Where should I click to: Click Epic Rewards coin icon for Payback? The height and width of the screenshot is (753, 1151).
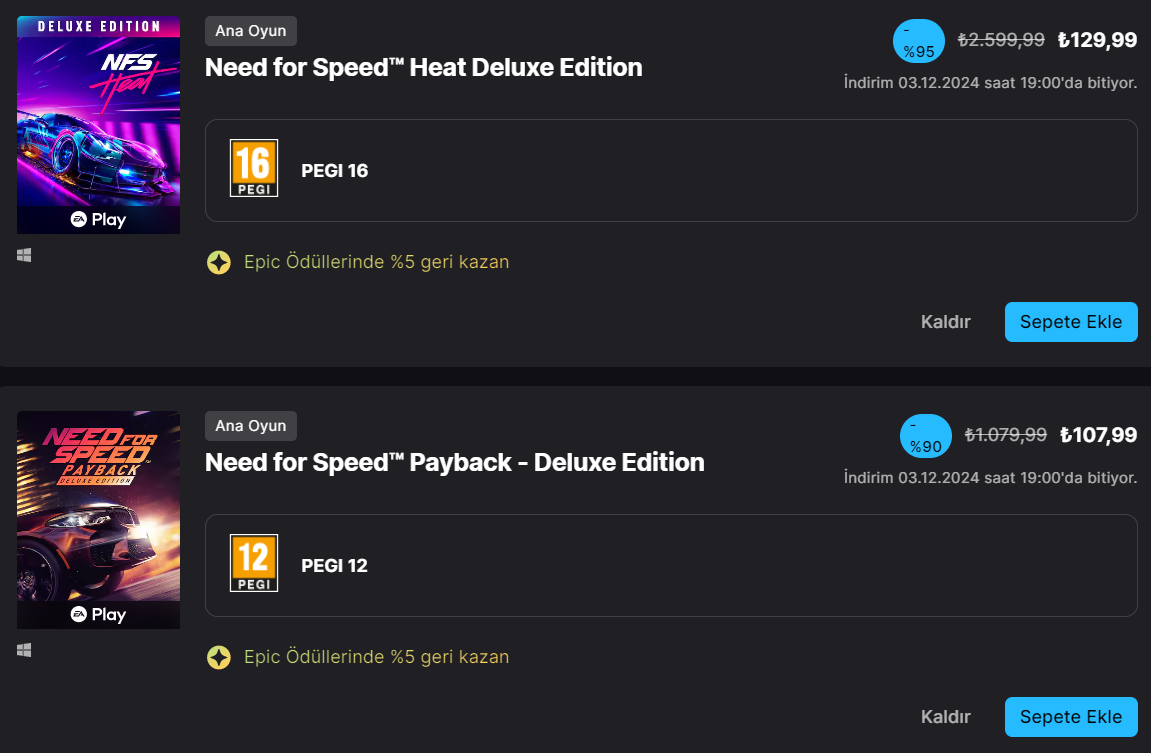click(218, 657)
